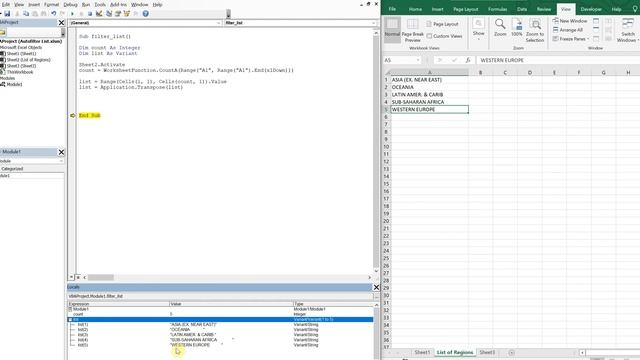The height and width of the screenshot is (360, 640).
Task: Open Object Browser icon in VBA toolbar
Action: (x=127, y=14)
